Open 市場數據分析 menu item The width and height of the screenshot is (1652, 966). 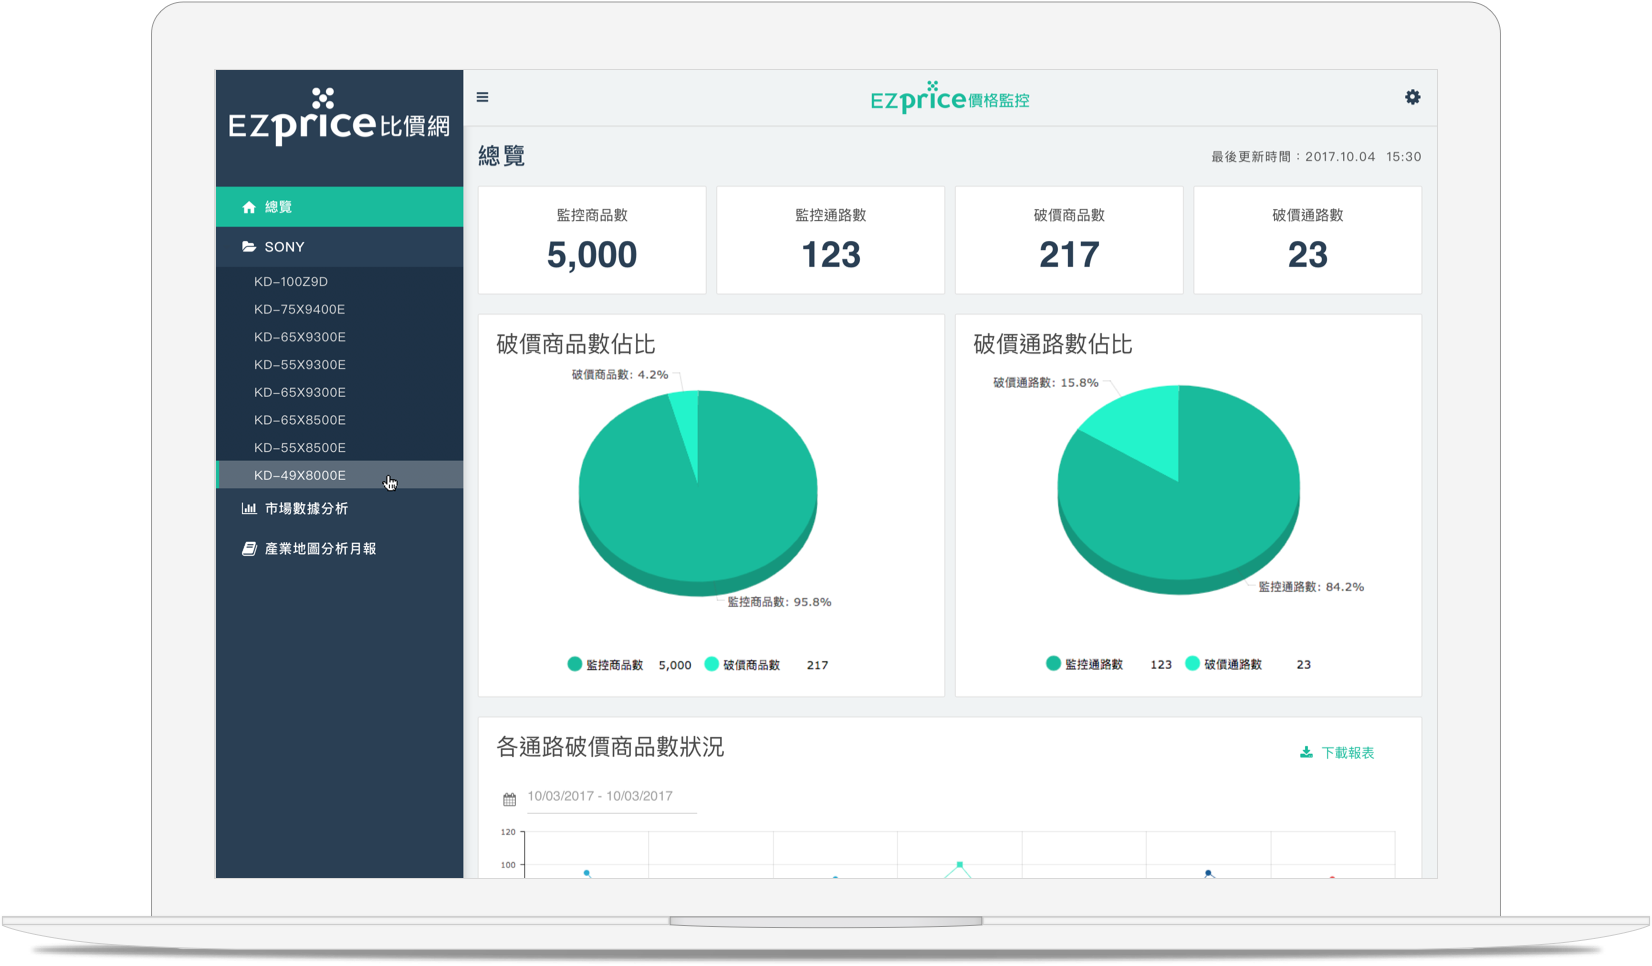340,508
